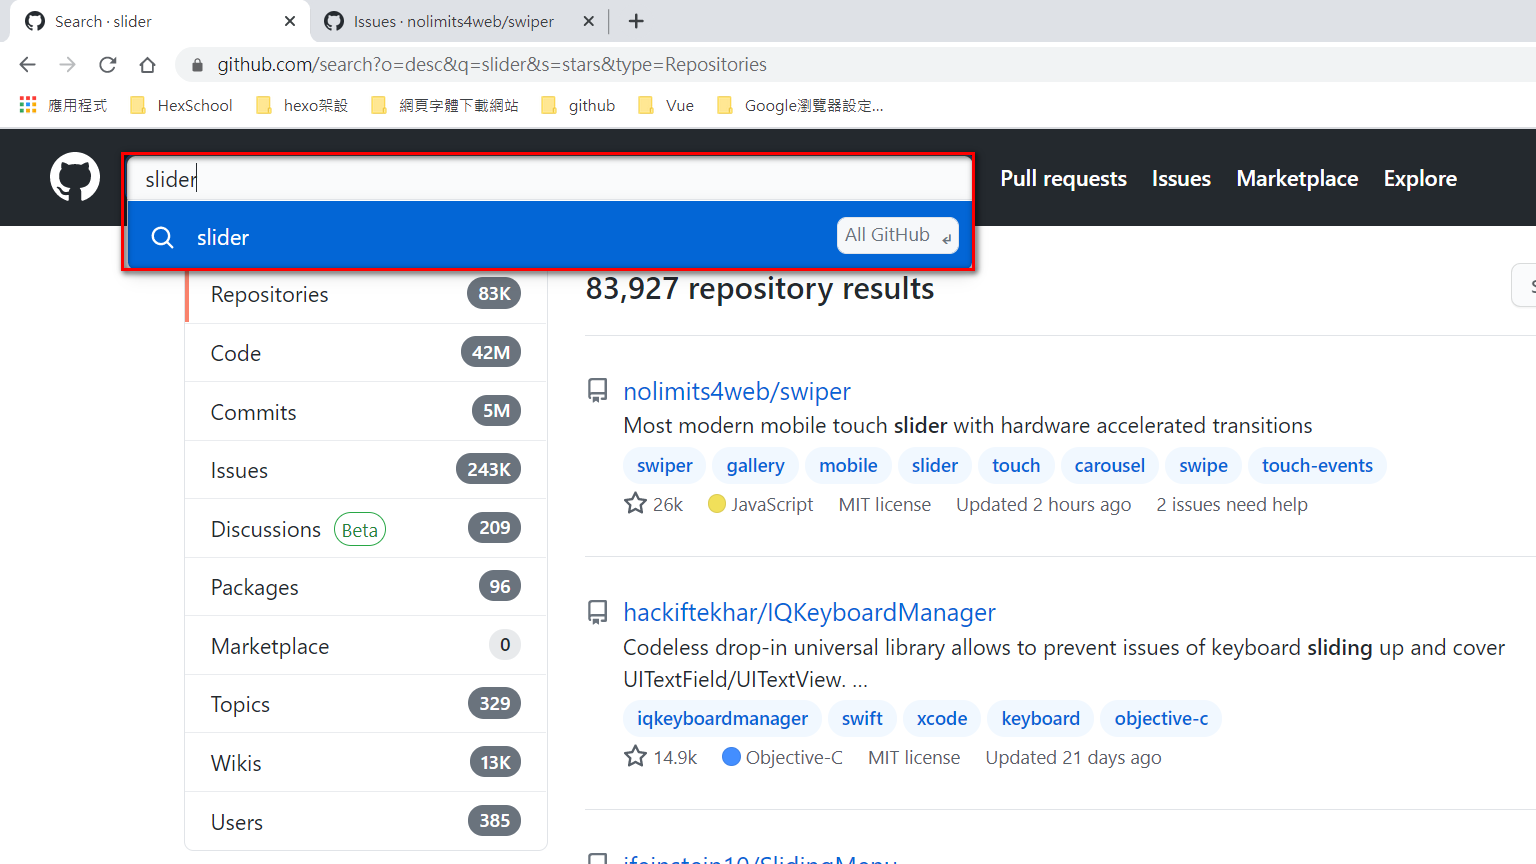Click the 14.9k stars count
1536x864 pixels.
675,757
